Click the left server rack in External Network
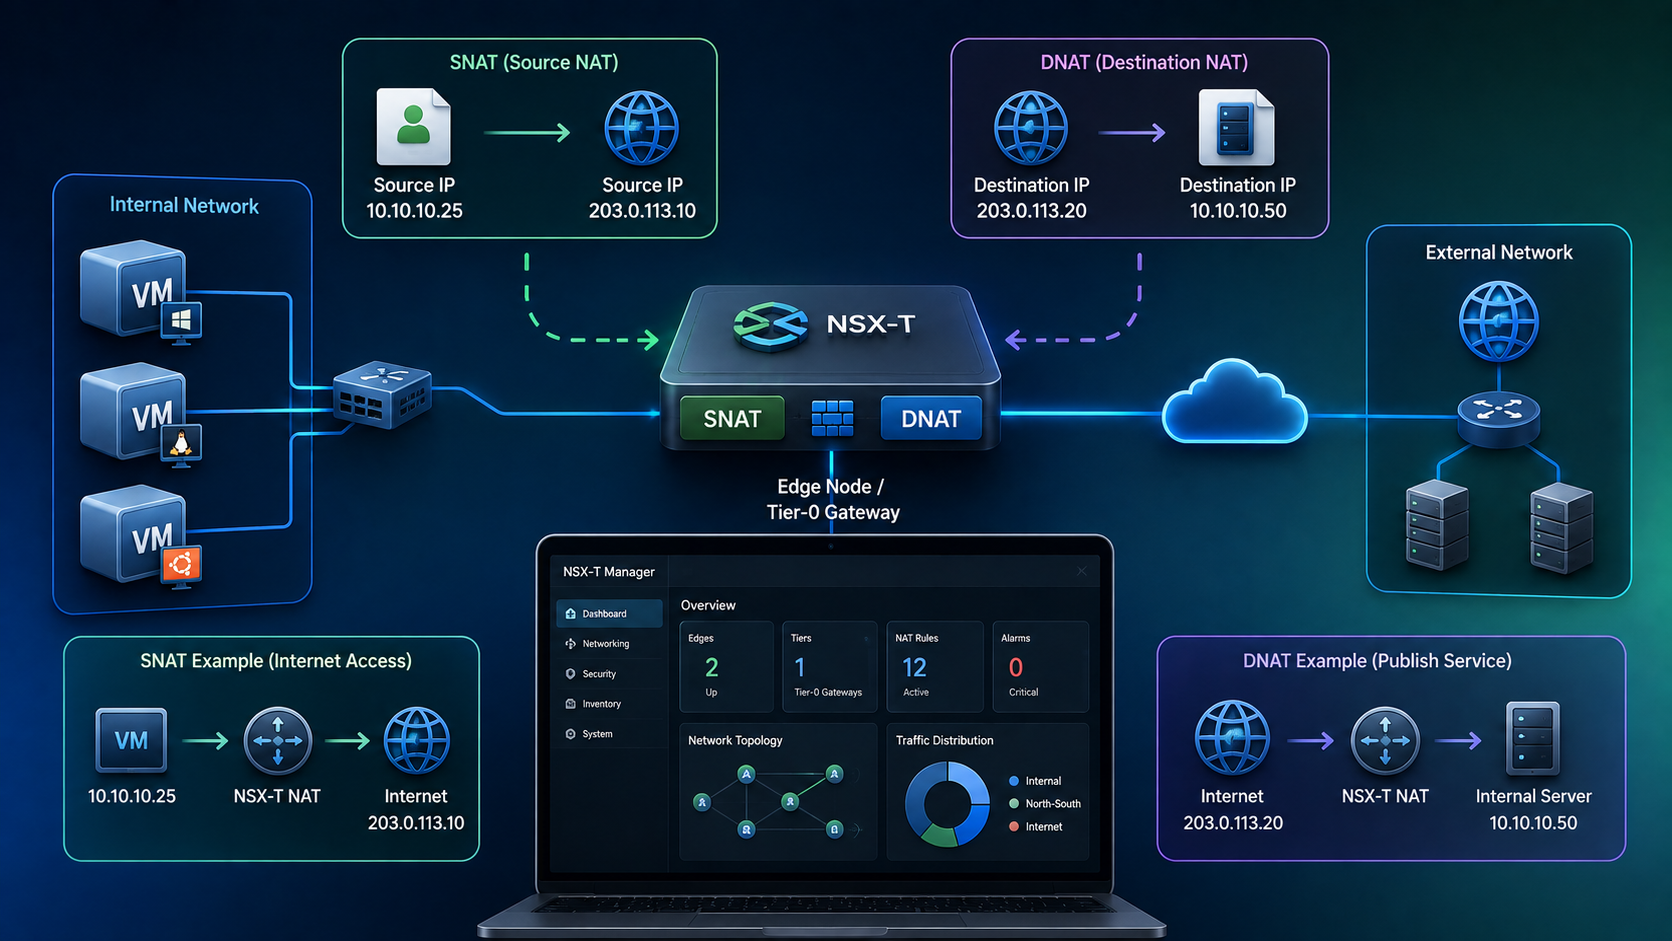Image resolution: width=1672 pixels, height=941 pixels. tap(1437, 525)
